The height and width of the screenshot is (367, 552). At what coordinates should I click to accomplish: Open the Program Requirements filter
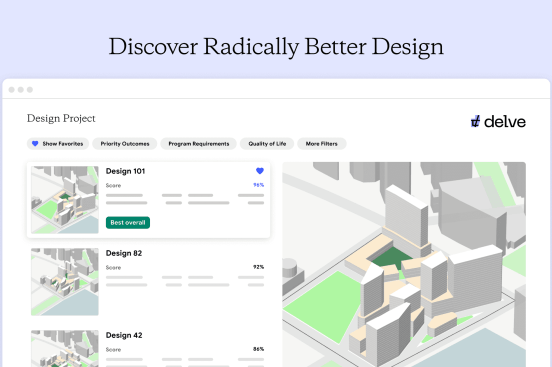click(x=199, y=144)
